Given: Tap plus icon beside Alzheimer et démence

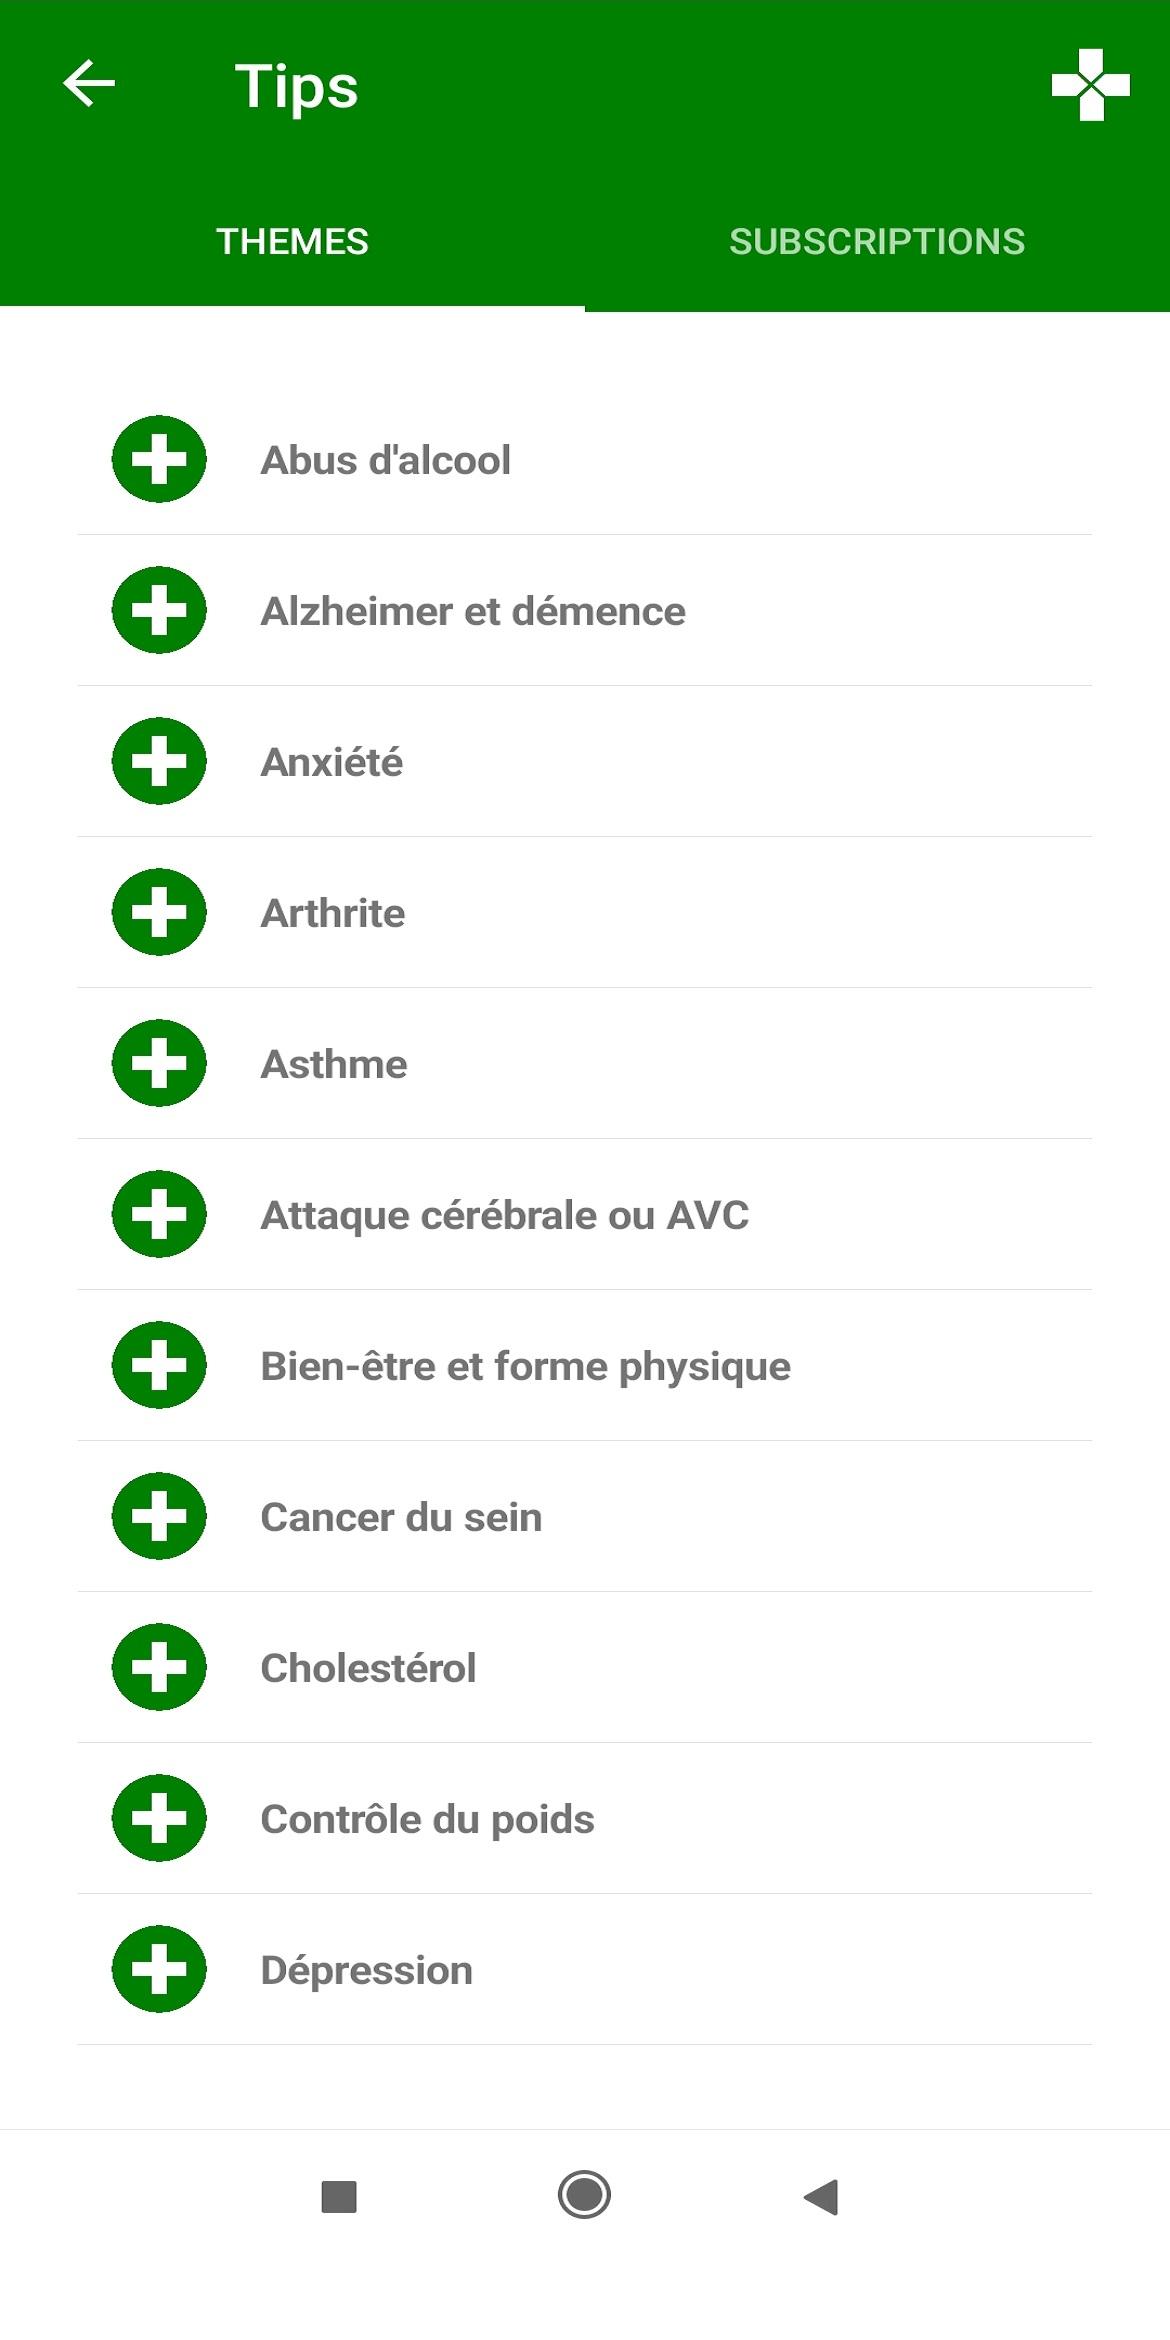Looking at the screenshot, I should [x=159, y=611].
